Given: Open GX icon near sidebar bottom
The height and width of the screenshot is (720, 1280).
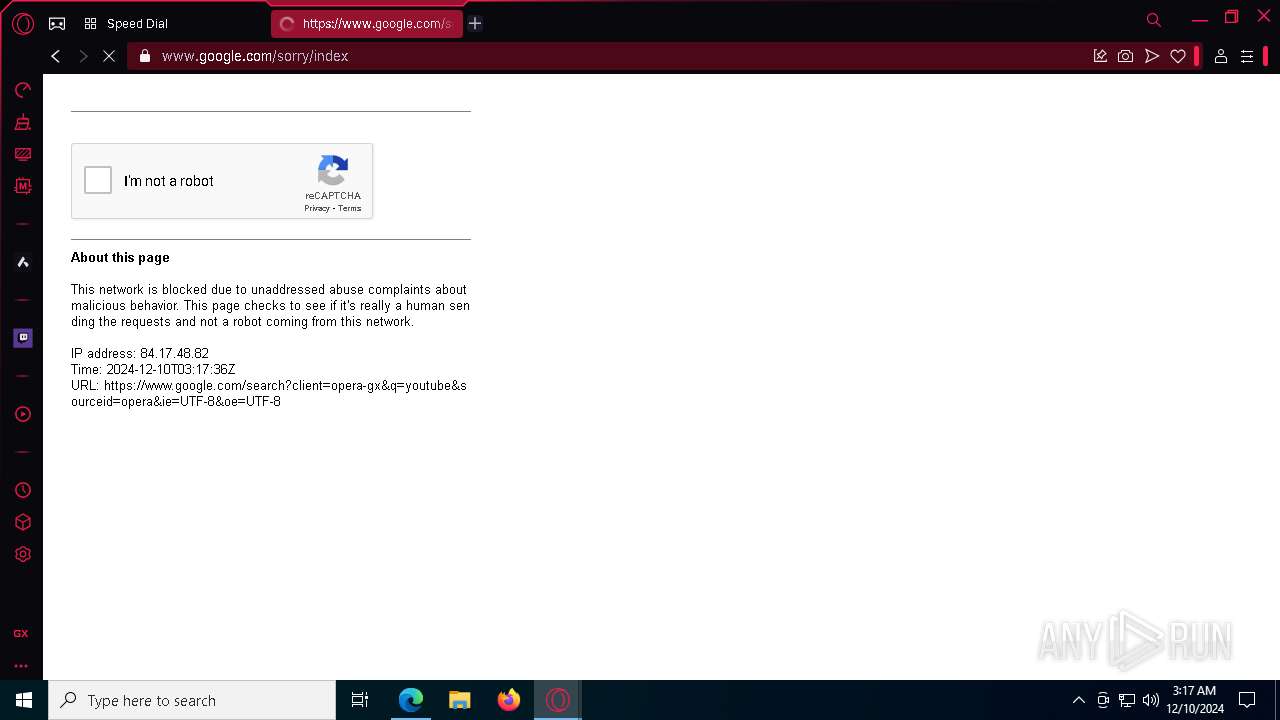Looking at the screenshot, I should pyautogui.click(x=21, y=633).
